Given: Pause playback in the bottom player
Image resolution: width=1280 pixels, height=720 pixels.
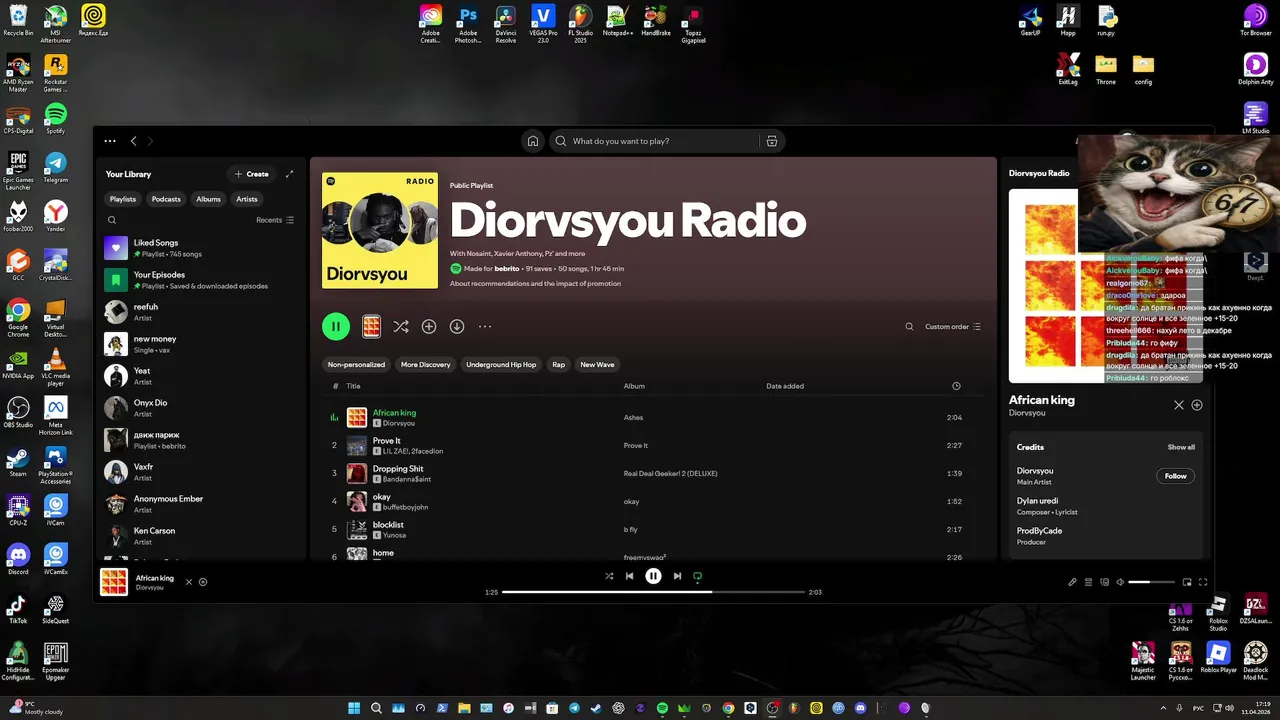Looking at the screenshot, I should (x=653, y=576).
